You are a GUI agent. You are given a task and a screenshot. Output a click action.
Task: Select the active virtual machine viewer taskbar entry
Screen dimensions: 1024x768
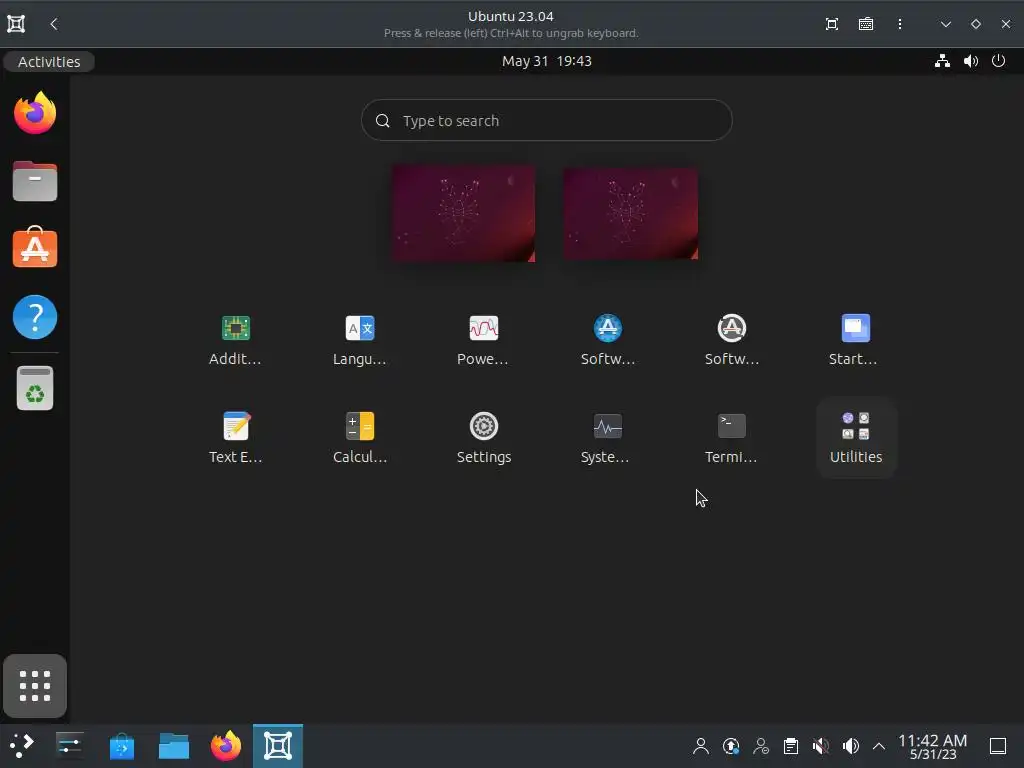278,746
